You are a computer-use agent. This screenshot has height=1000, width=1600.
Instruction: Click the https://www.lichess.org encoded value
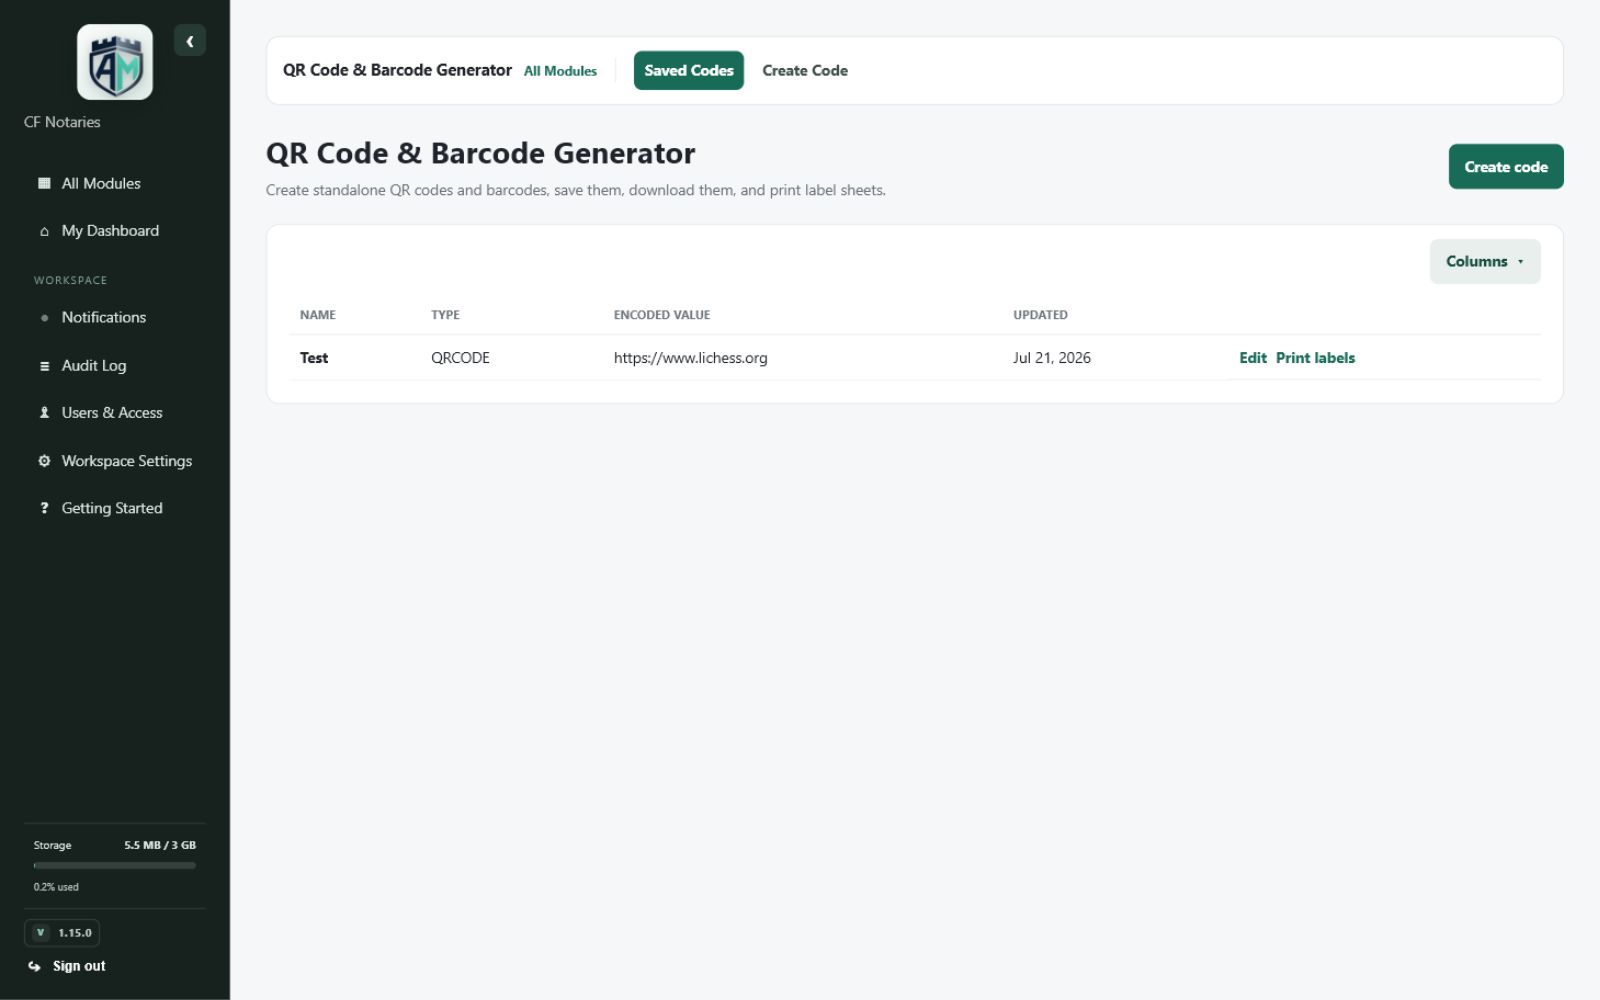click(691, 358)
